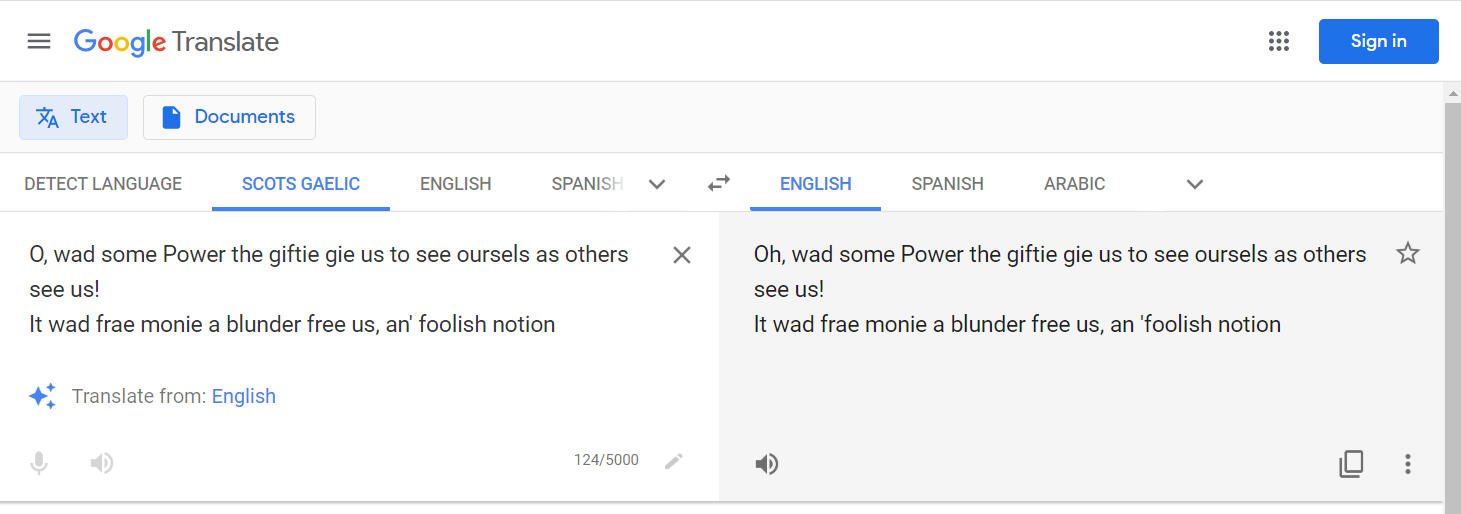The height and width of the screenshot is (514, 1461).
Task: Swap source and target languages
Action: click(718, 183)
